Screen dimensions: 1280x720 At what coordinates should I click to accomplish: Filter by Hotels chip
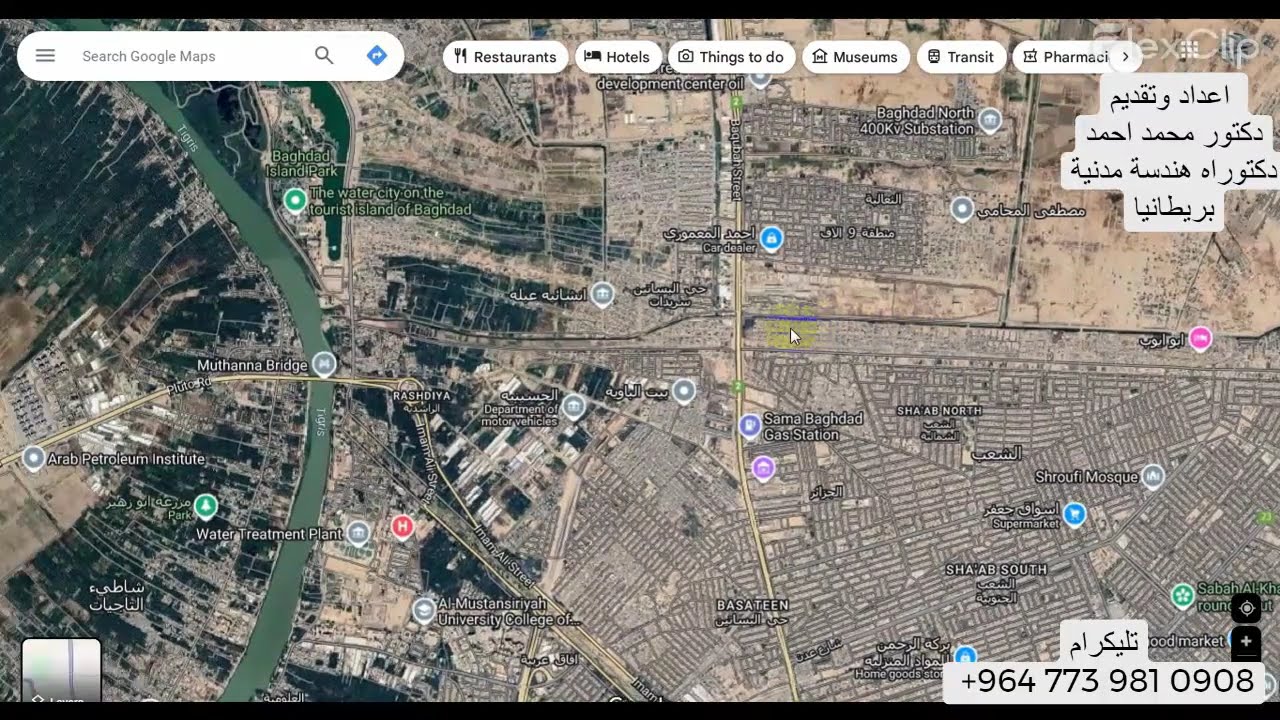[x=618, y=57]
